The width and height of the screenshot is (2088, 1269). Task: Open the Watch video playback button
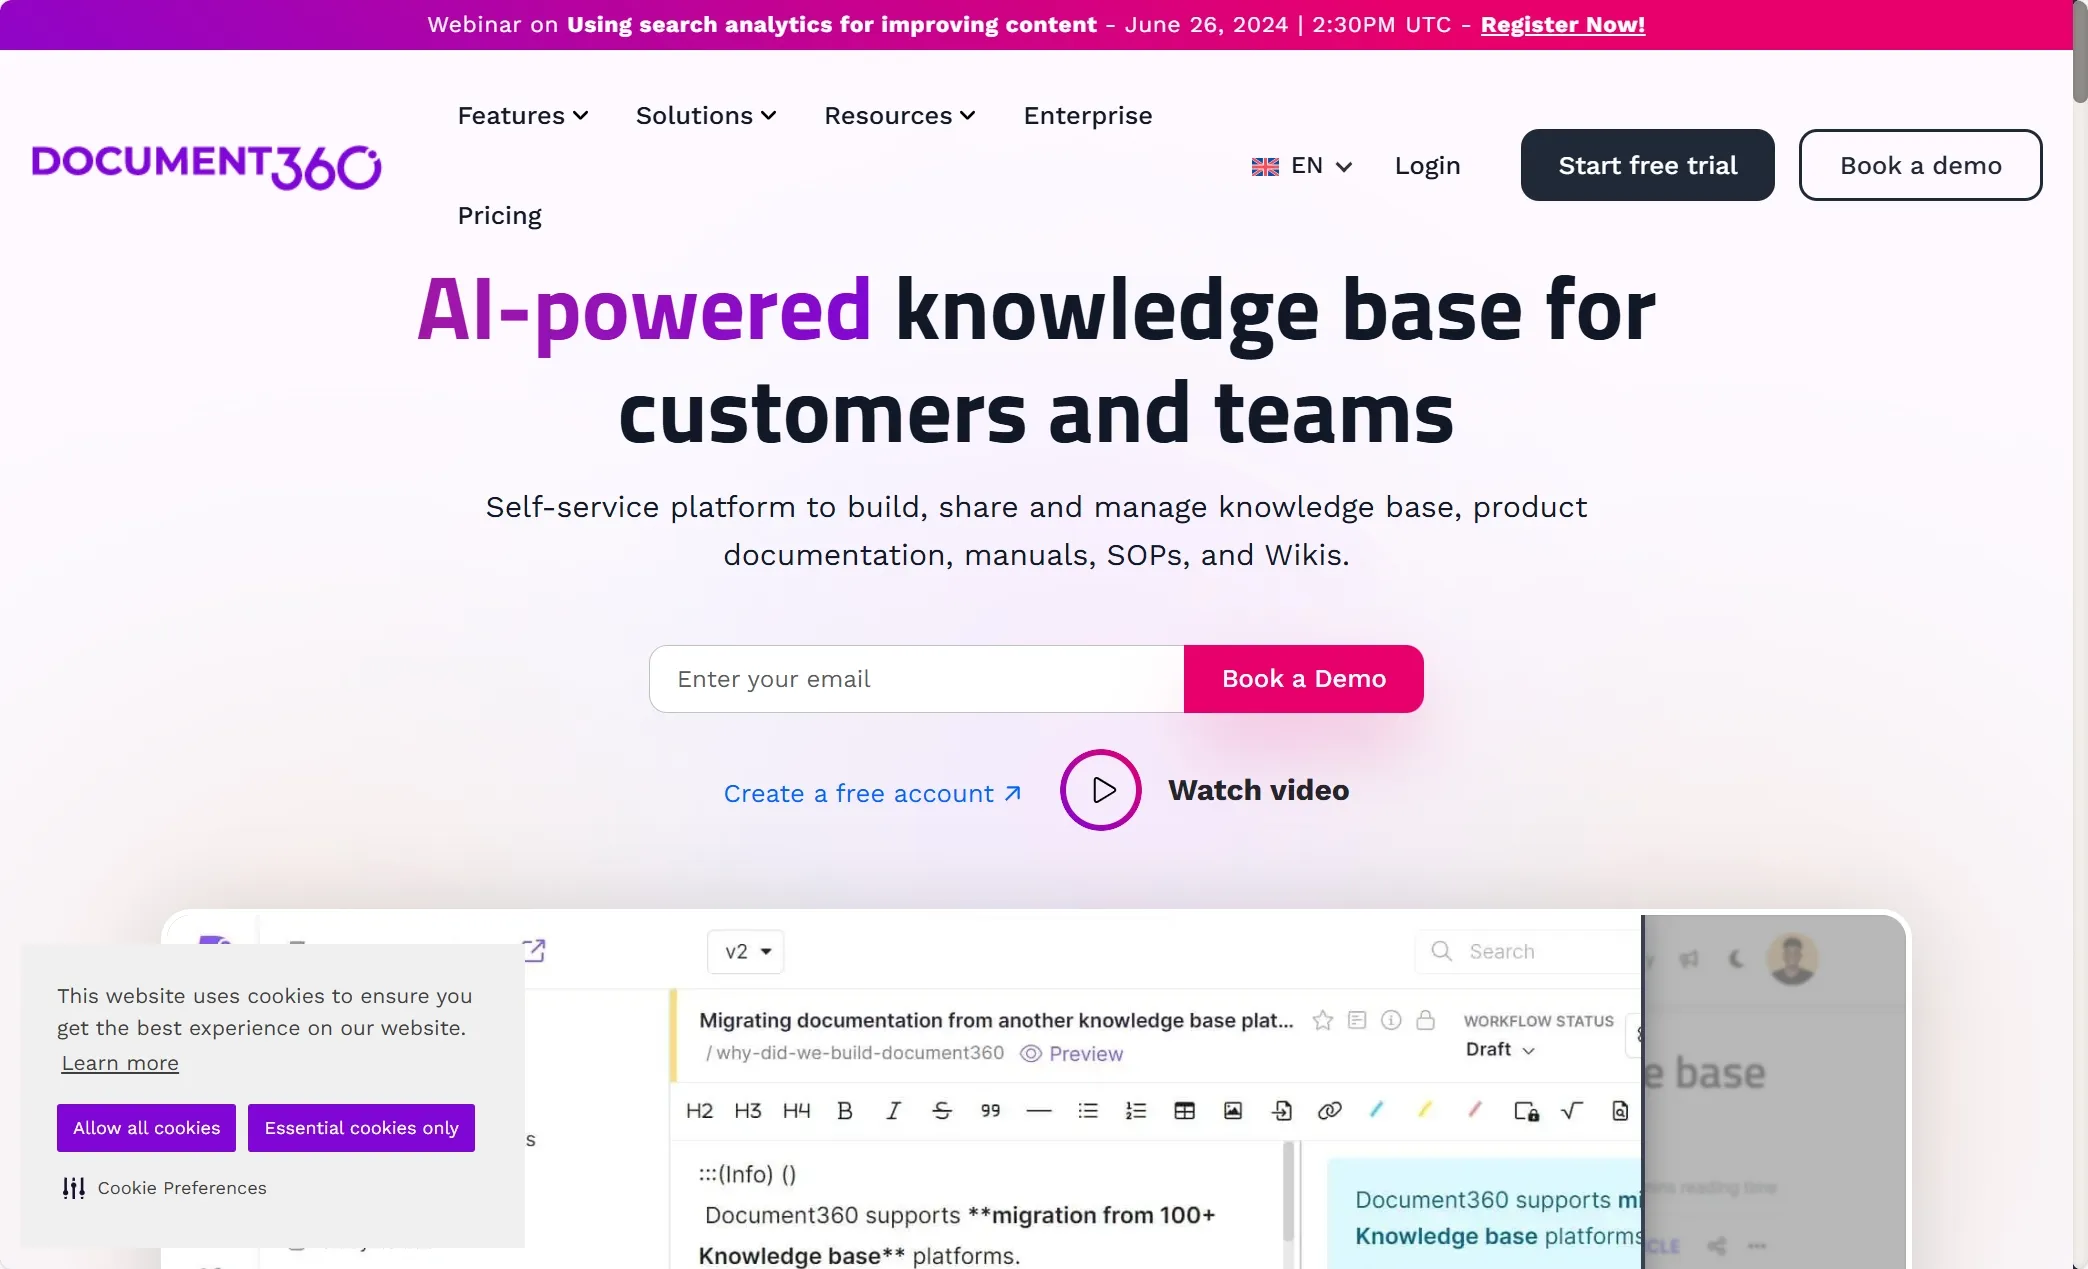pyautogui.click(x=1101, y=790)
